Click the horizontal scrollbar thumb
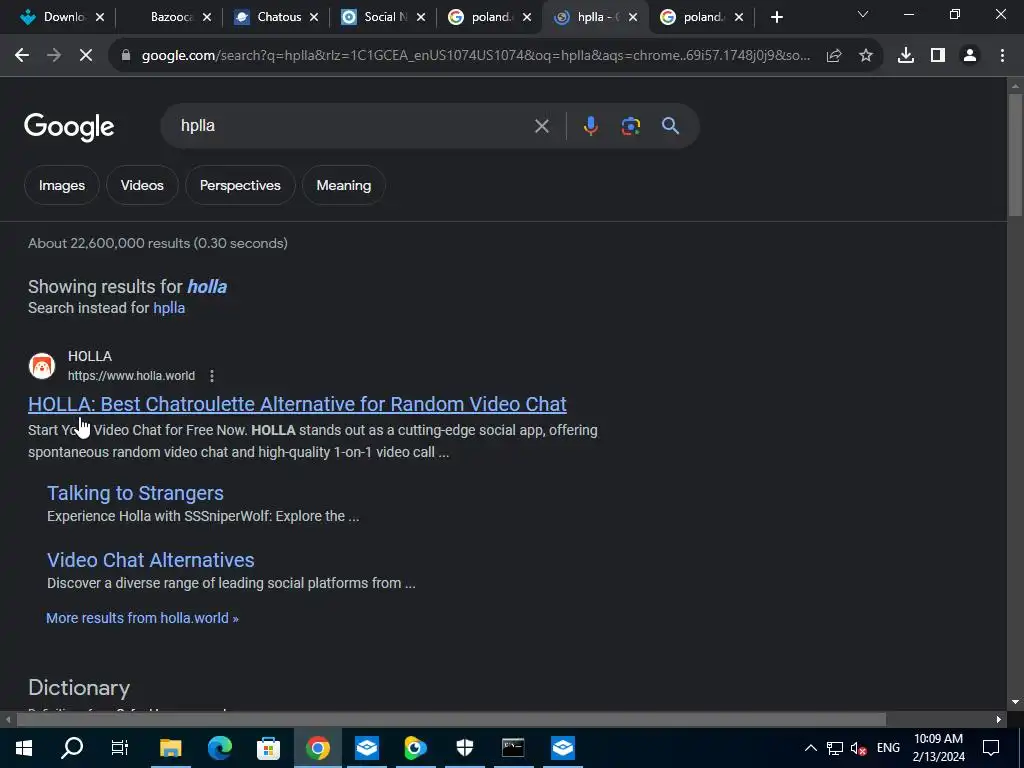The height and width of the screenshot is (768, 1024). (451, 719)
